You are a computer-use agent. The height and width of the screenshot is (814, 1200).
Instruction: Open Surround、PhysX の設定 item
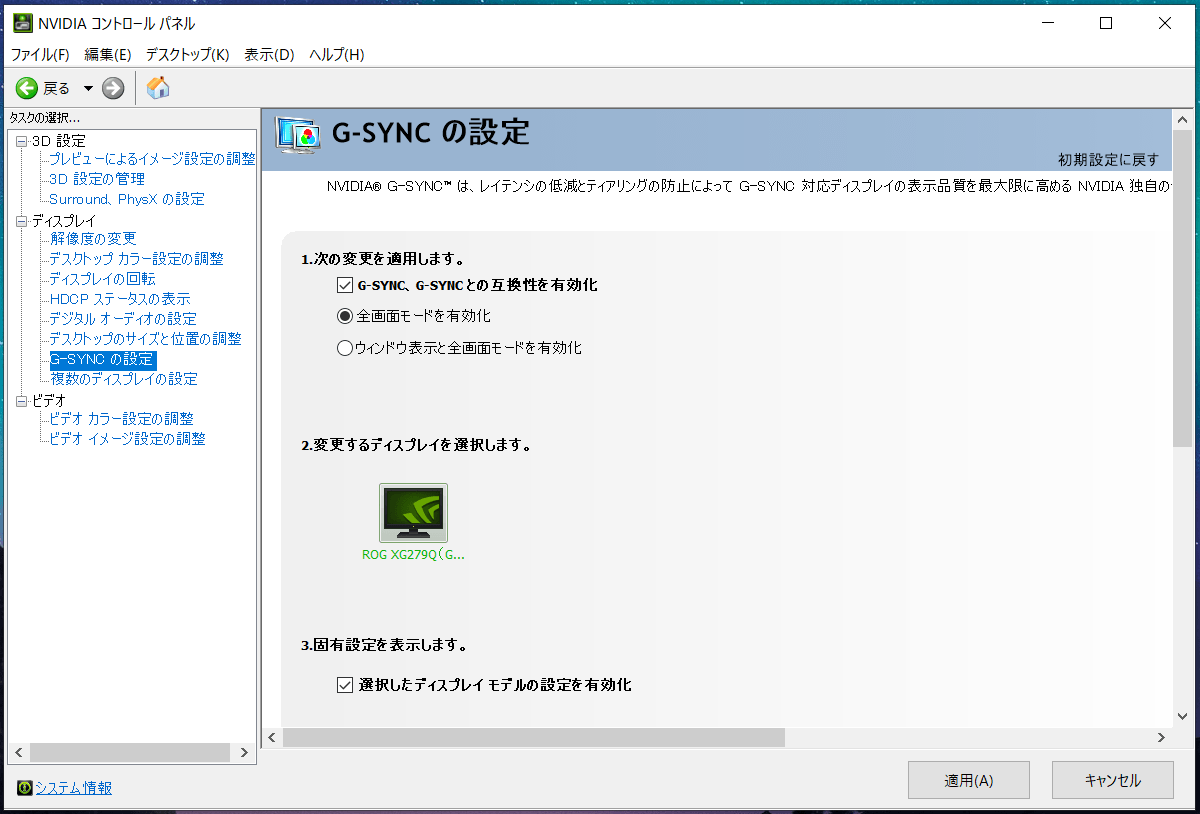coord(127,199)
